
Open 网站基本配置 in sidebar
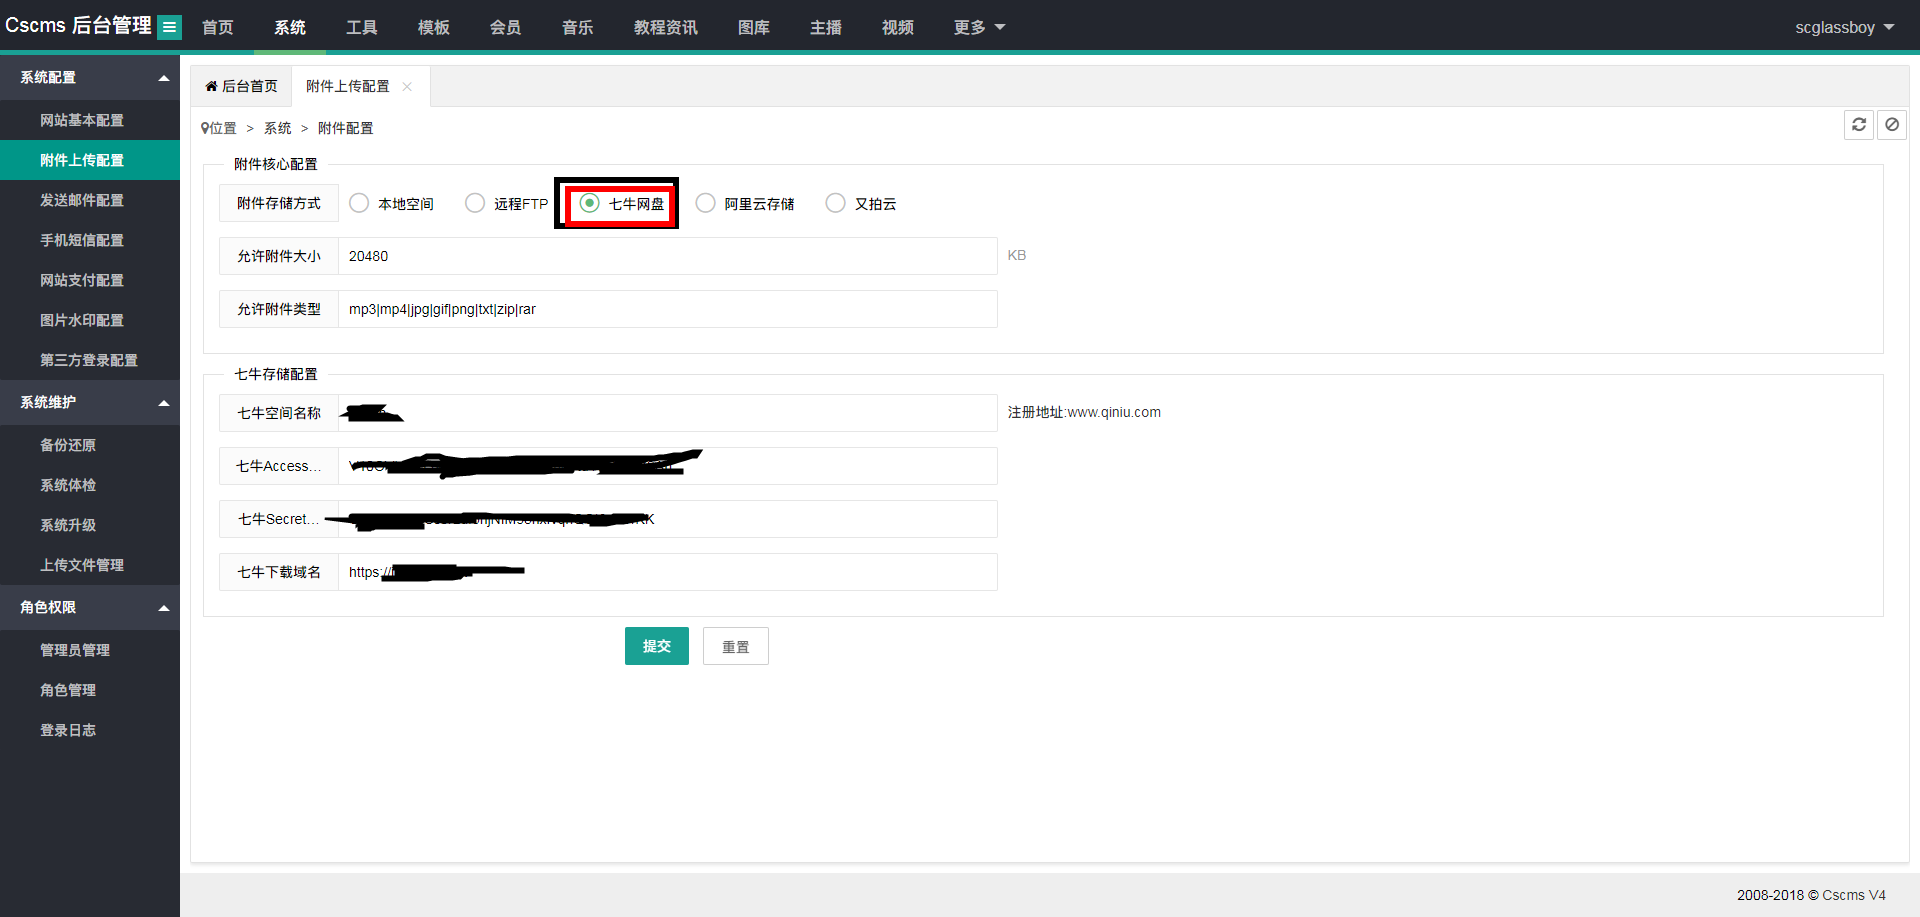(90, 120)
